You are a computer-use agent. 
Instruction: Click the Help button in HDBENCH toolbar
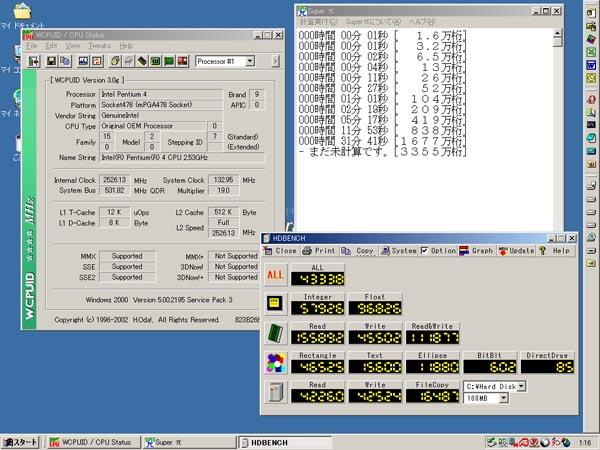[555, 251]
